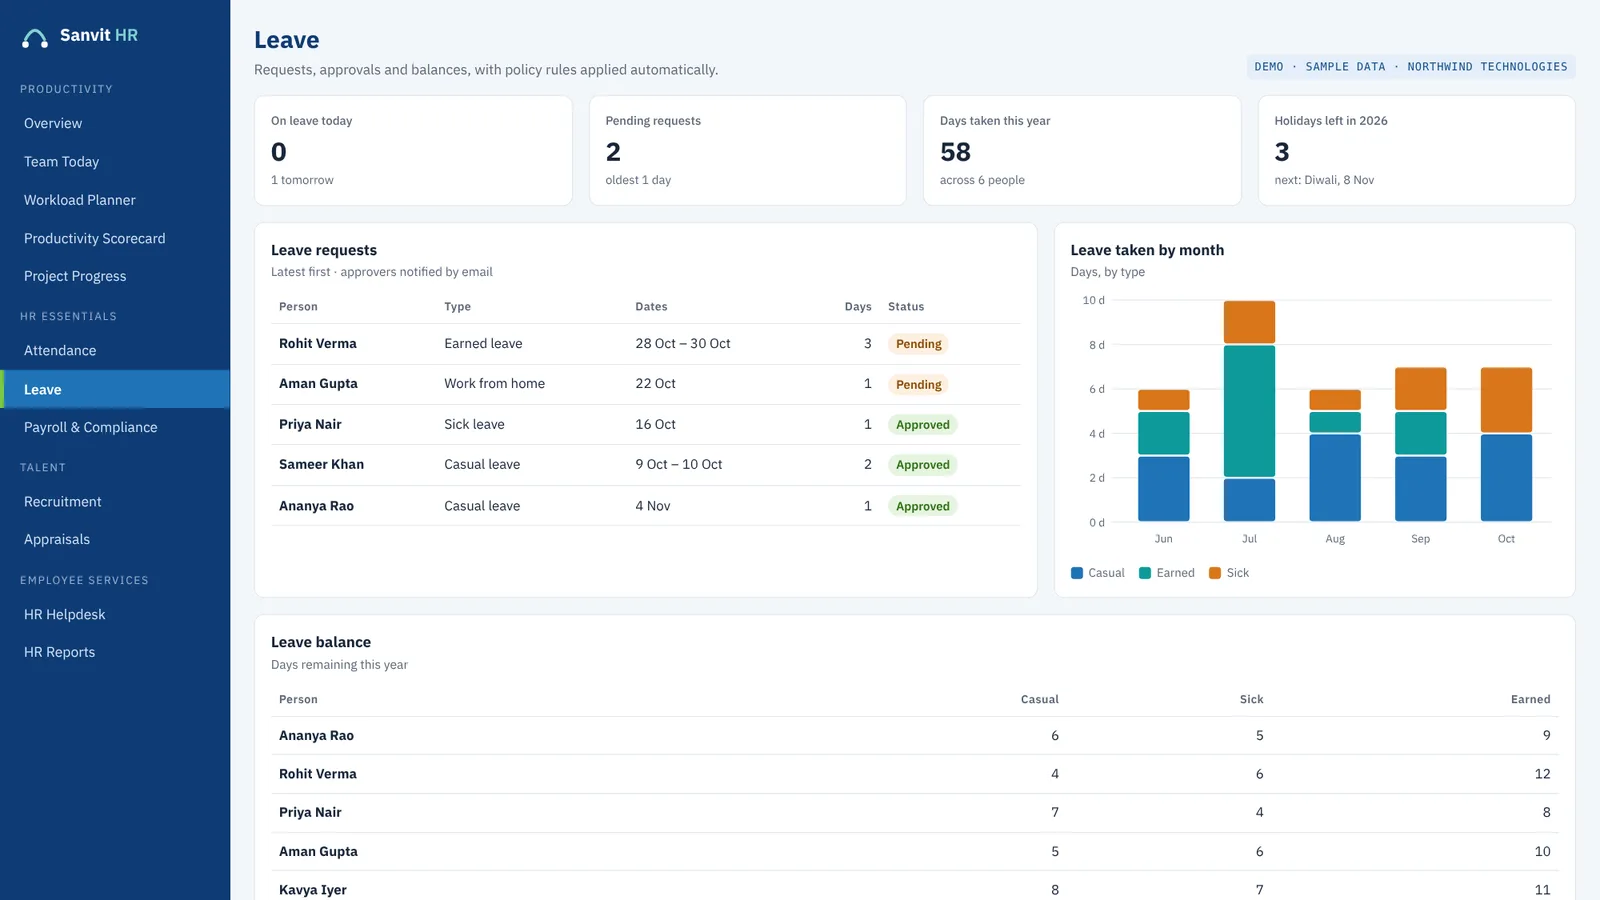Click the Pending badge for Aman Gupta

pos(918,385)
